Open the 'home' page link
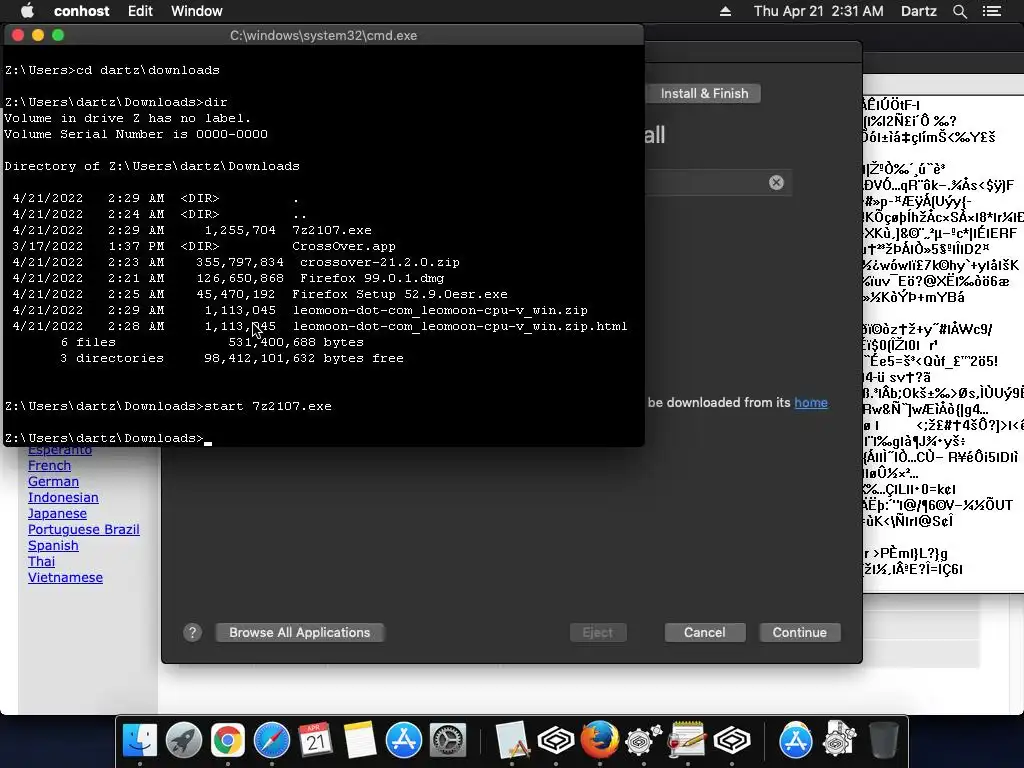 pos(810,402)
